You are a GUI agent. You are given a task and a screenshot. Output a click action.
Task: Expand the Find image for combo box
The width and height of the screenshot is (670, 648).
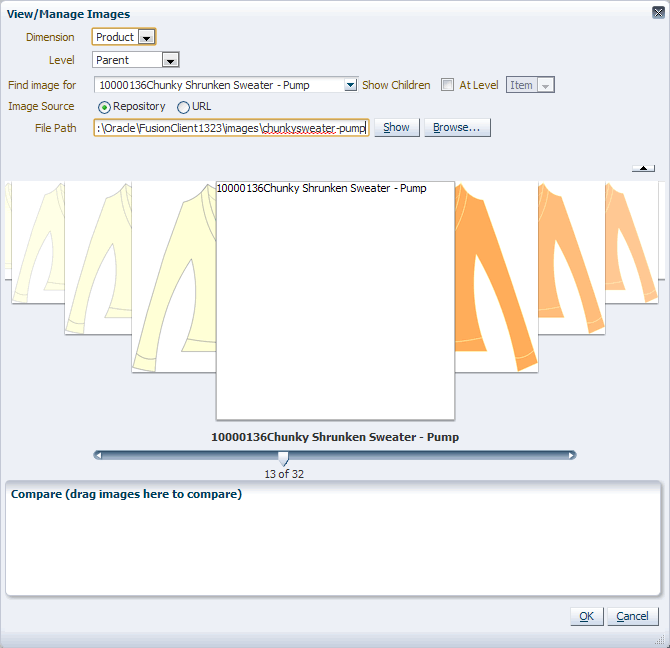[x=350, y=85]
